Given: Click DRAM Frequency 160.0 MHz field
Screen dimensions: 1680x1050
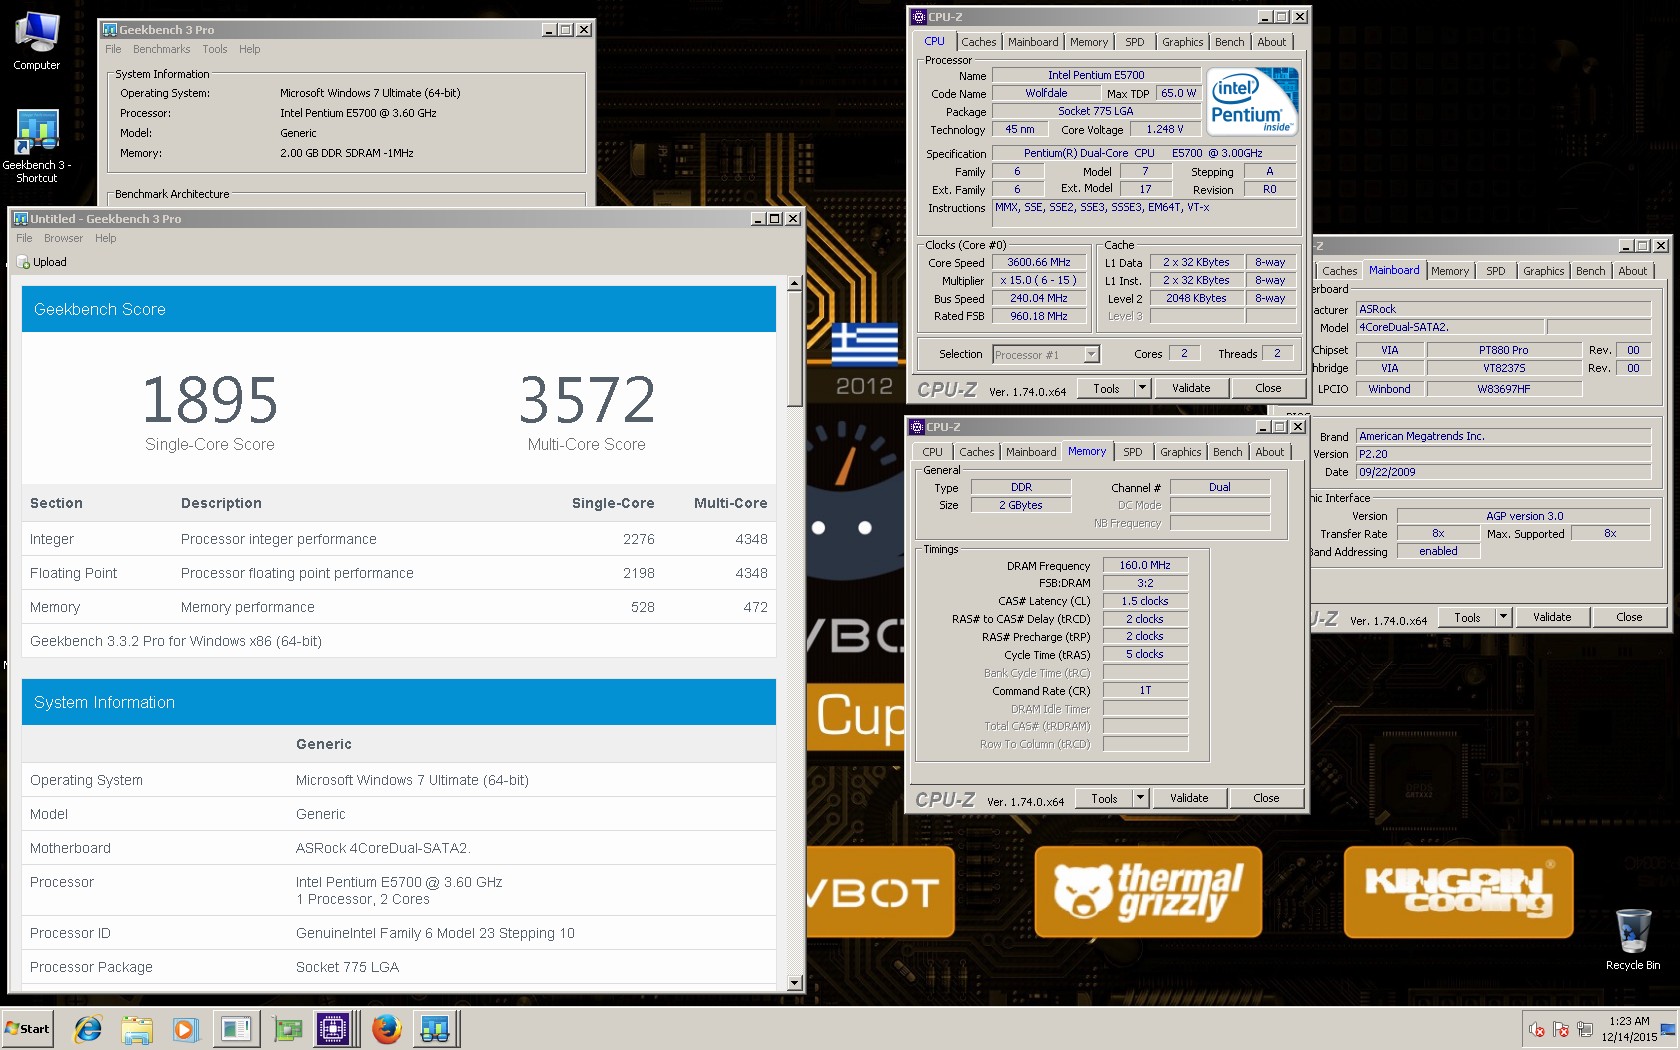Looking at the screenshot, I should (1145, 565).
